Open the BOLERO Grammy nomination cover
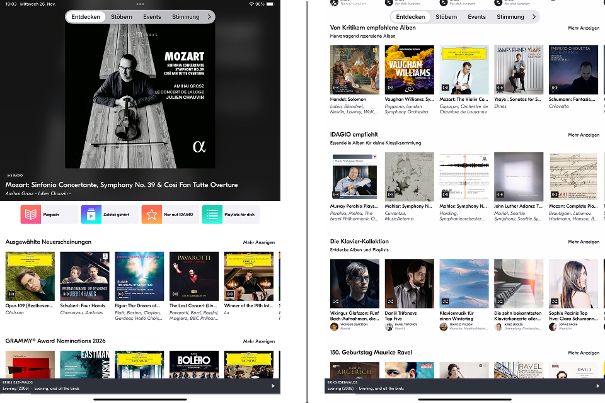Viewport: 605px width, 403px height. click(194, 364)
